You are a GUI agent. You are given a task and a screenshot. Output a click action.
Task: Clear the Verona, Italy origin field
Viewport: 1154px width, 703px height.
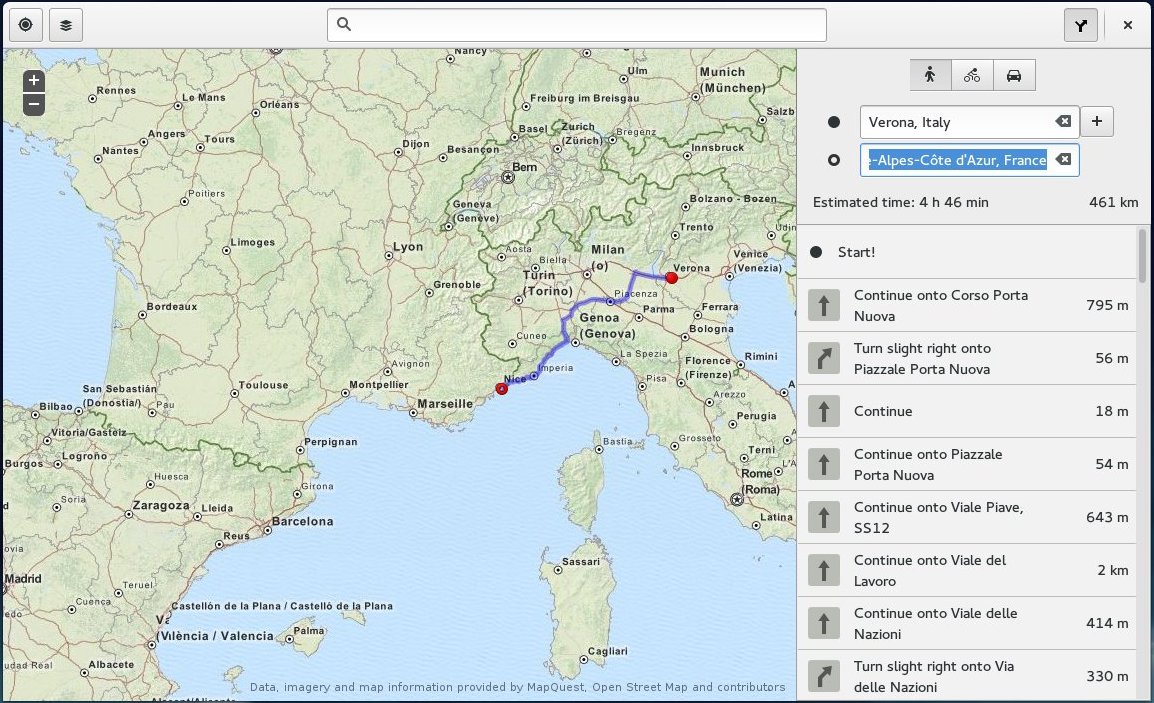click(x=1063, y=121)
